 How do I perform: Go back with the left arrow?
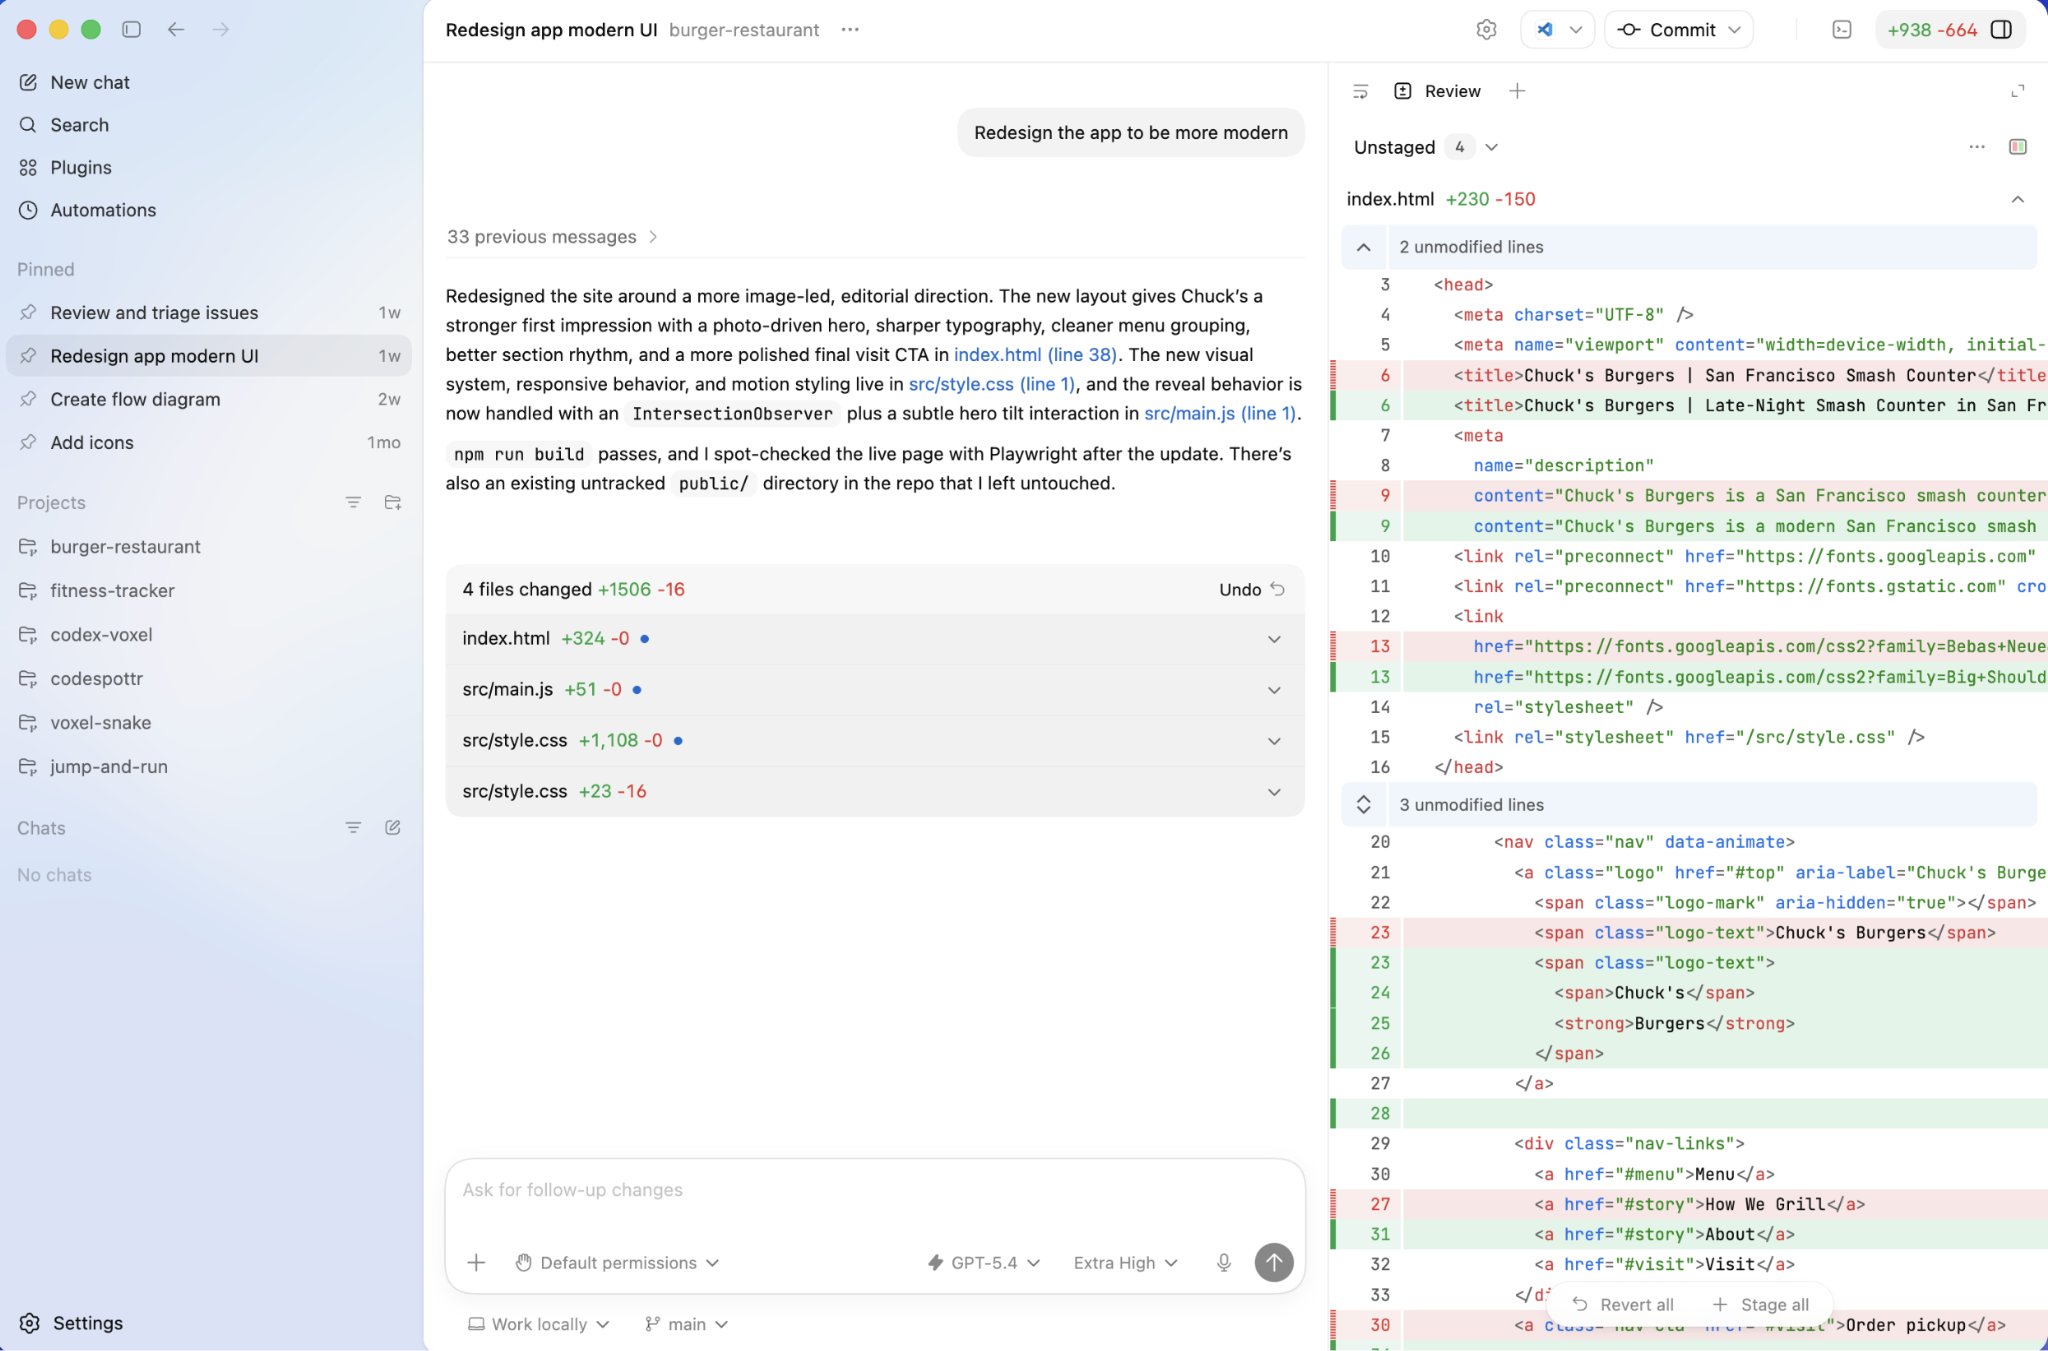[176, 29]
